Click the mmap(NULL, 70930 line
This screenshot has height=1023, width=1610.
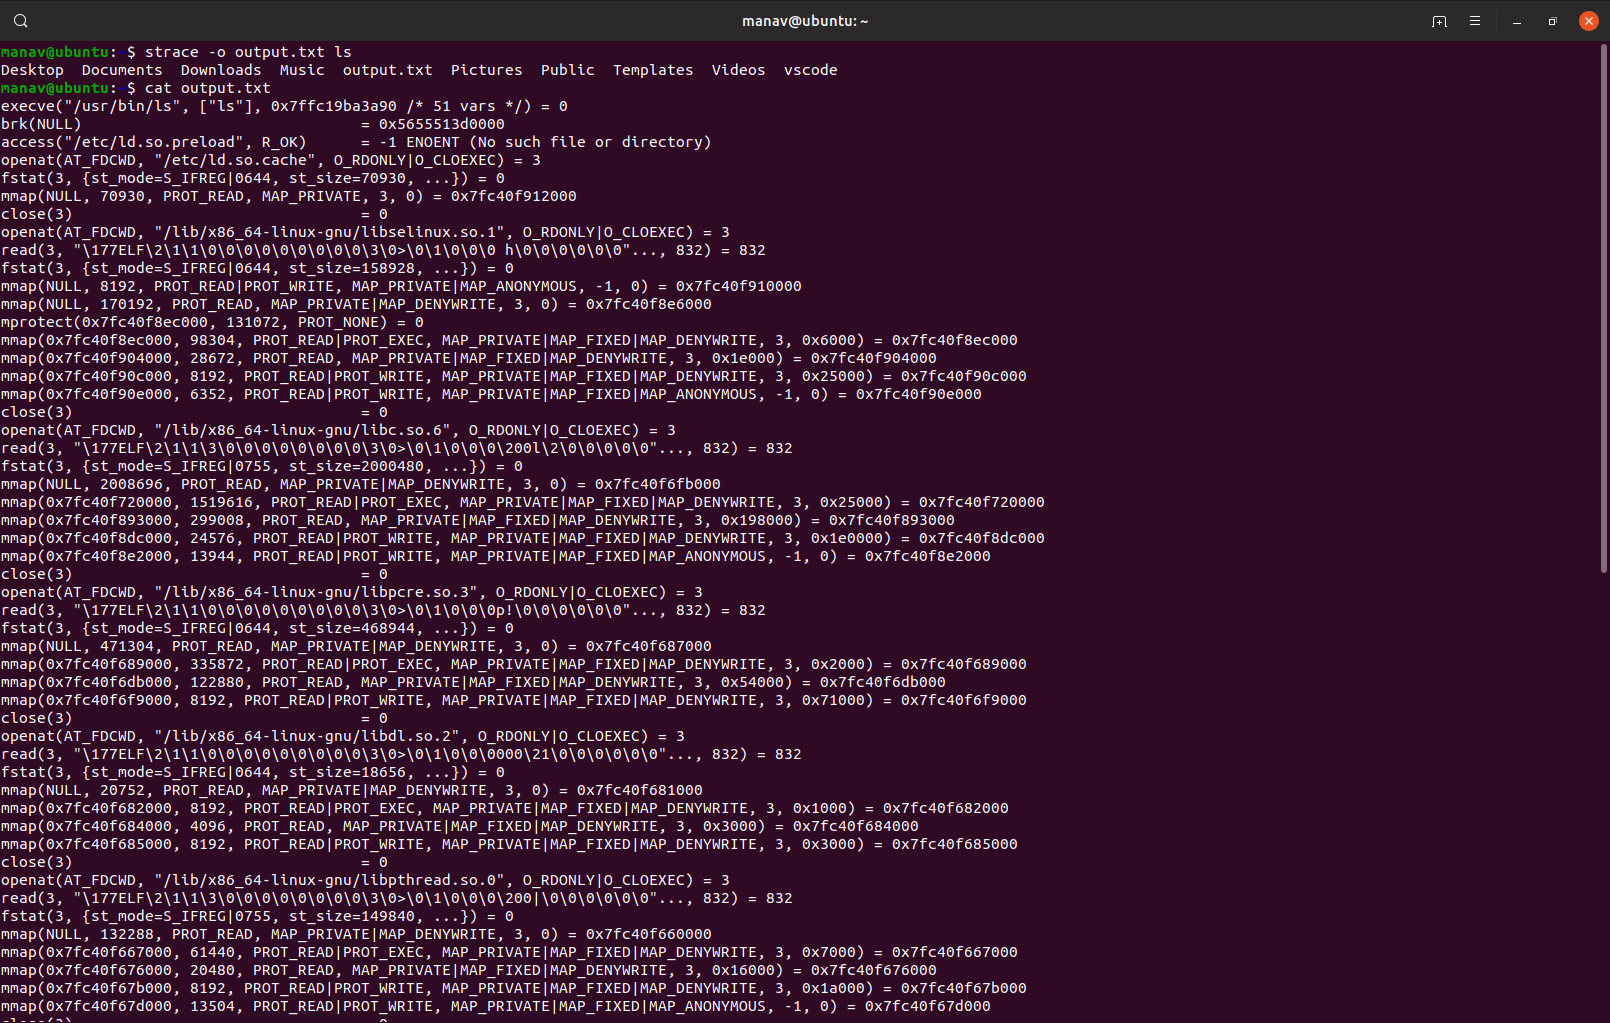click(x=289, y=196)
